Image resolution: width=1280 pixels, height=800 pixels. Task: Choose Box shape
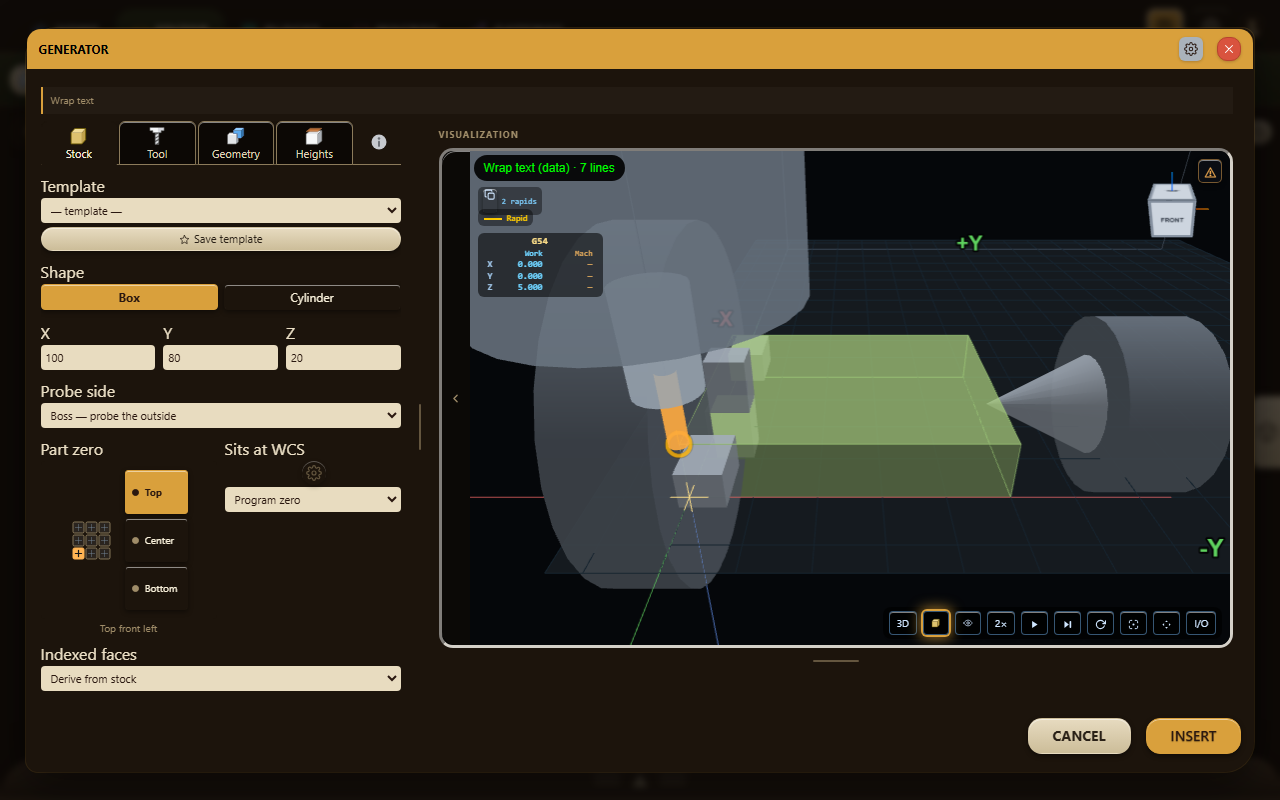[129, 298]
